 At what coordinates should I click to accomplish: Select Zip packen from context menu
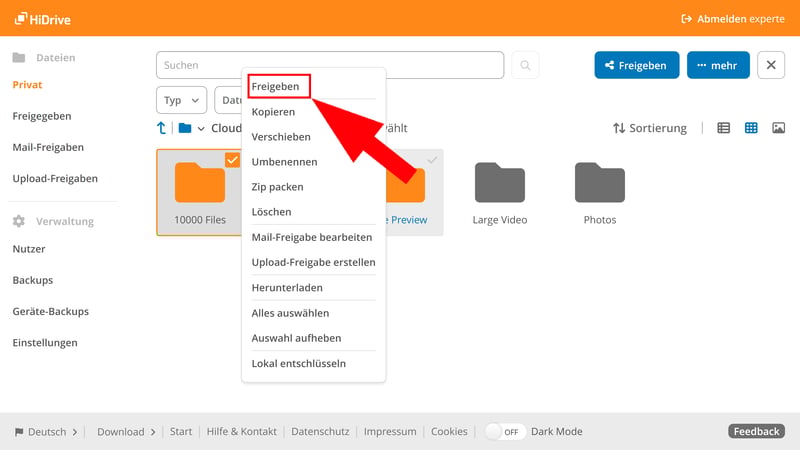click(277, 187)
